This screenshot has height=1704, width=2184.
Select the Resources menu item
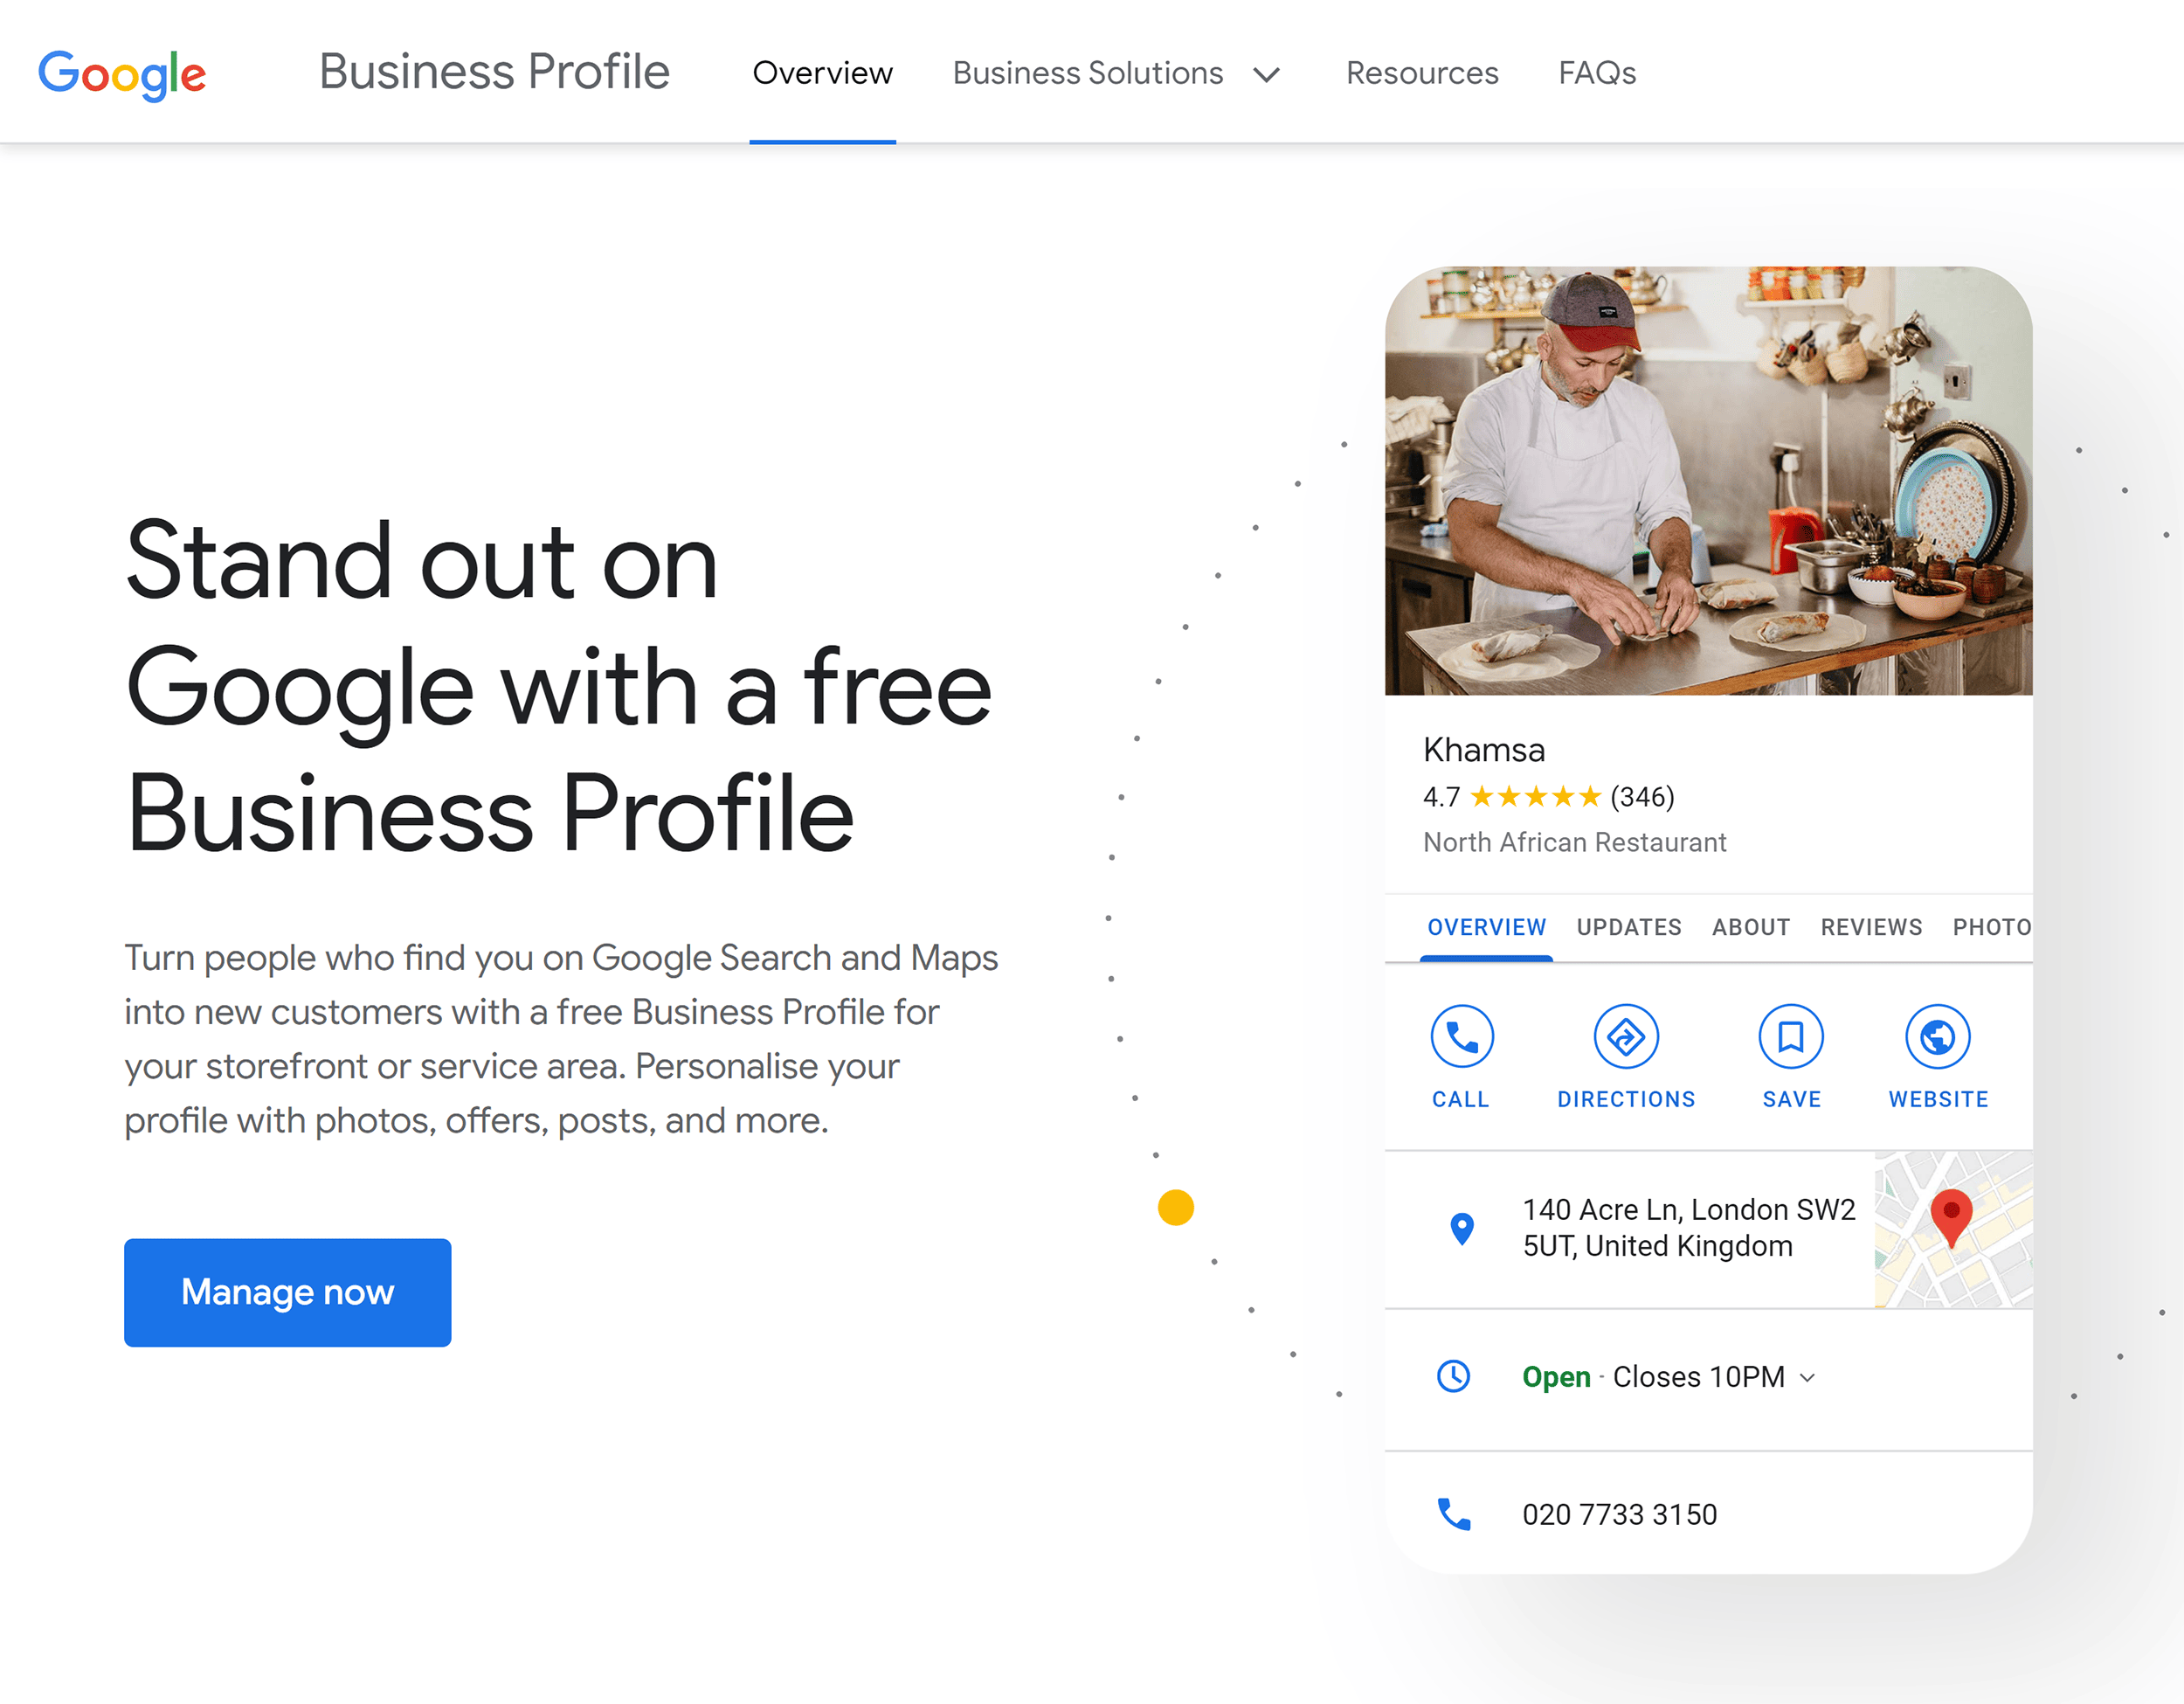[x=1420, y=71]
